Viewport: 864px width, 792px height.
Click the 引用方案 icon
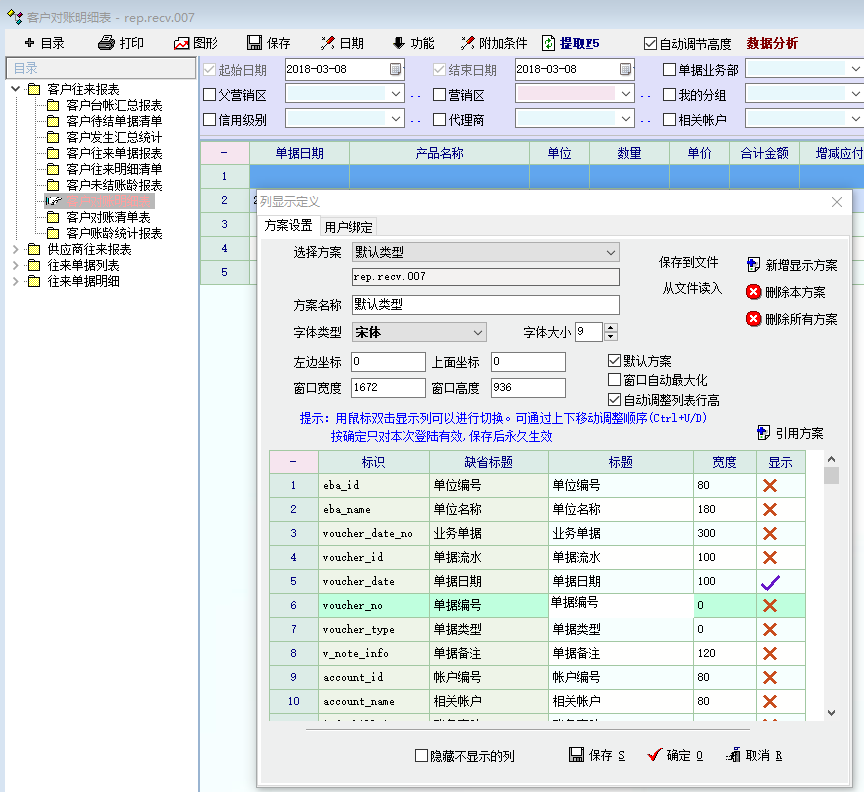click(764, 433)
